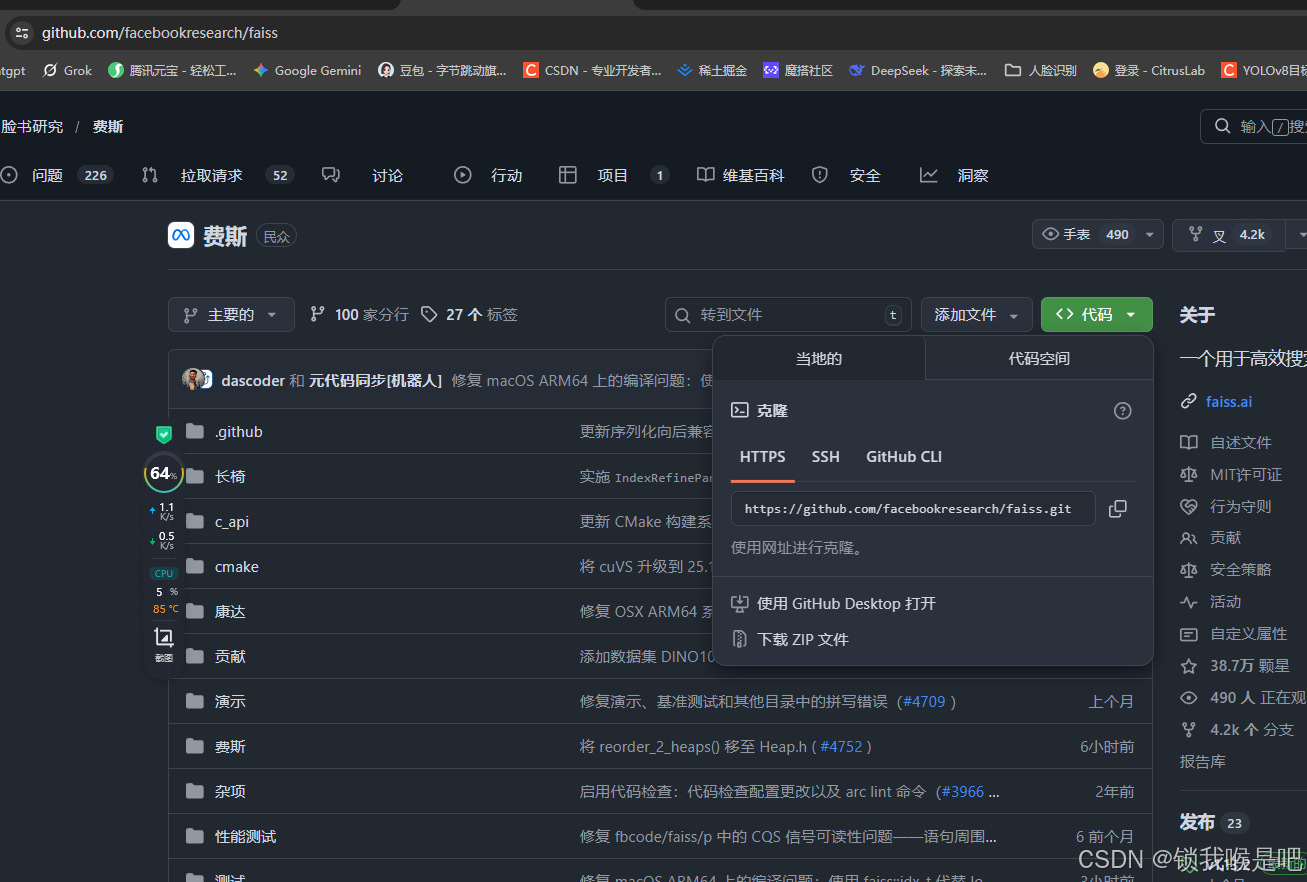Open the 康达 folder
Viewport: 1307px width, 882px height.
tap(230, 612)
